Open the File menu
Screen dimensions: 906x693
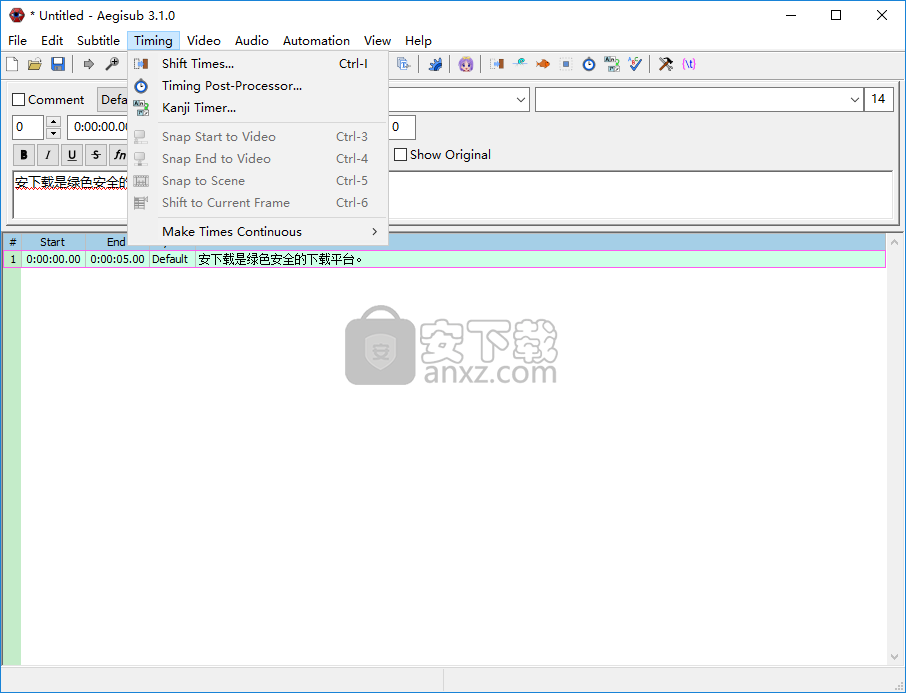tap(17, 40)
